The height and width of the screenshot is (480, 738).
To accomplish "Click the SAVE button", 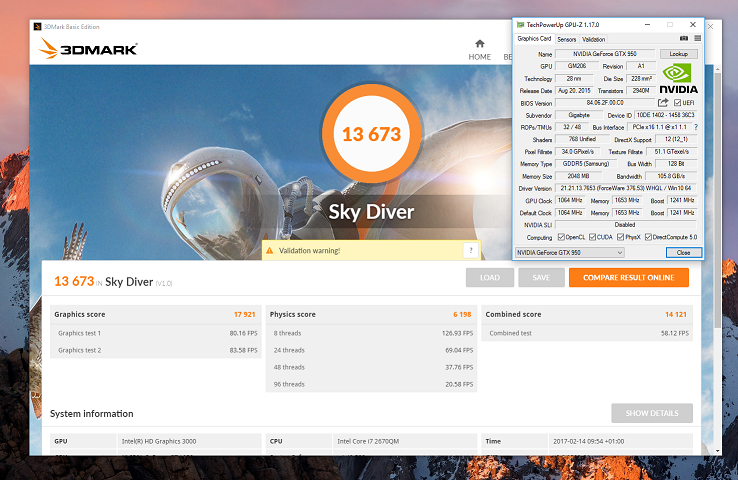I will click(541, 278).
